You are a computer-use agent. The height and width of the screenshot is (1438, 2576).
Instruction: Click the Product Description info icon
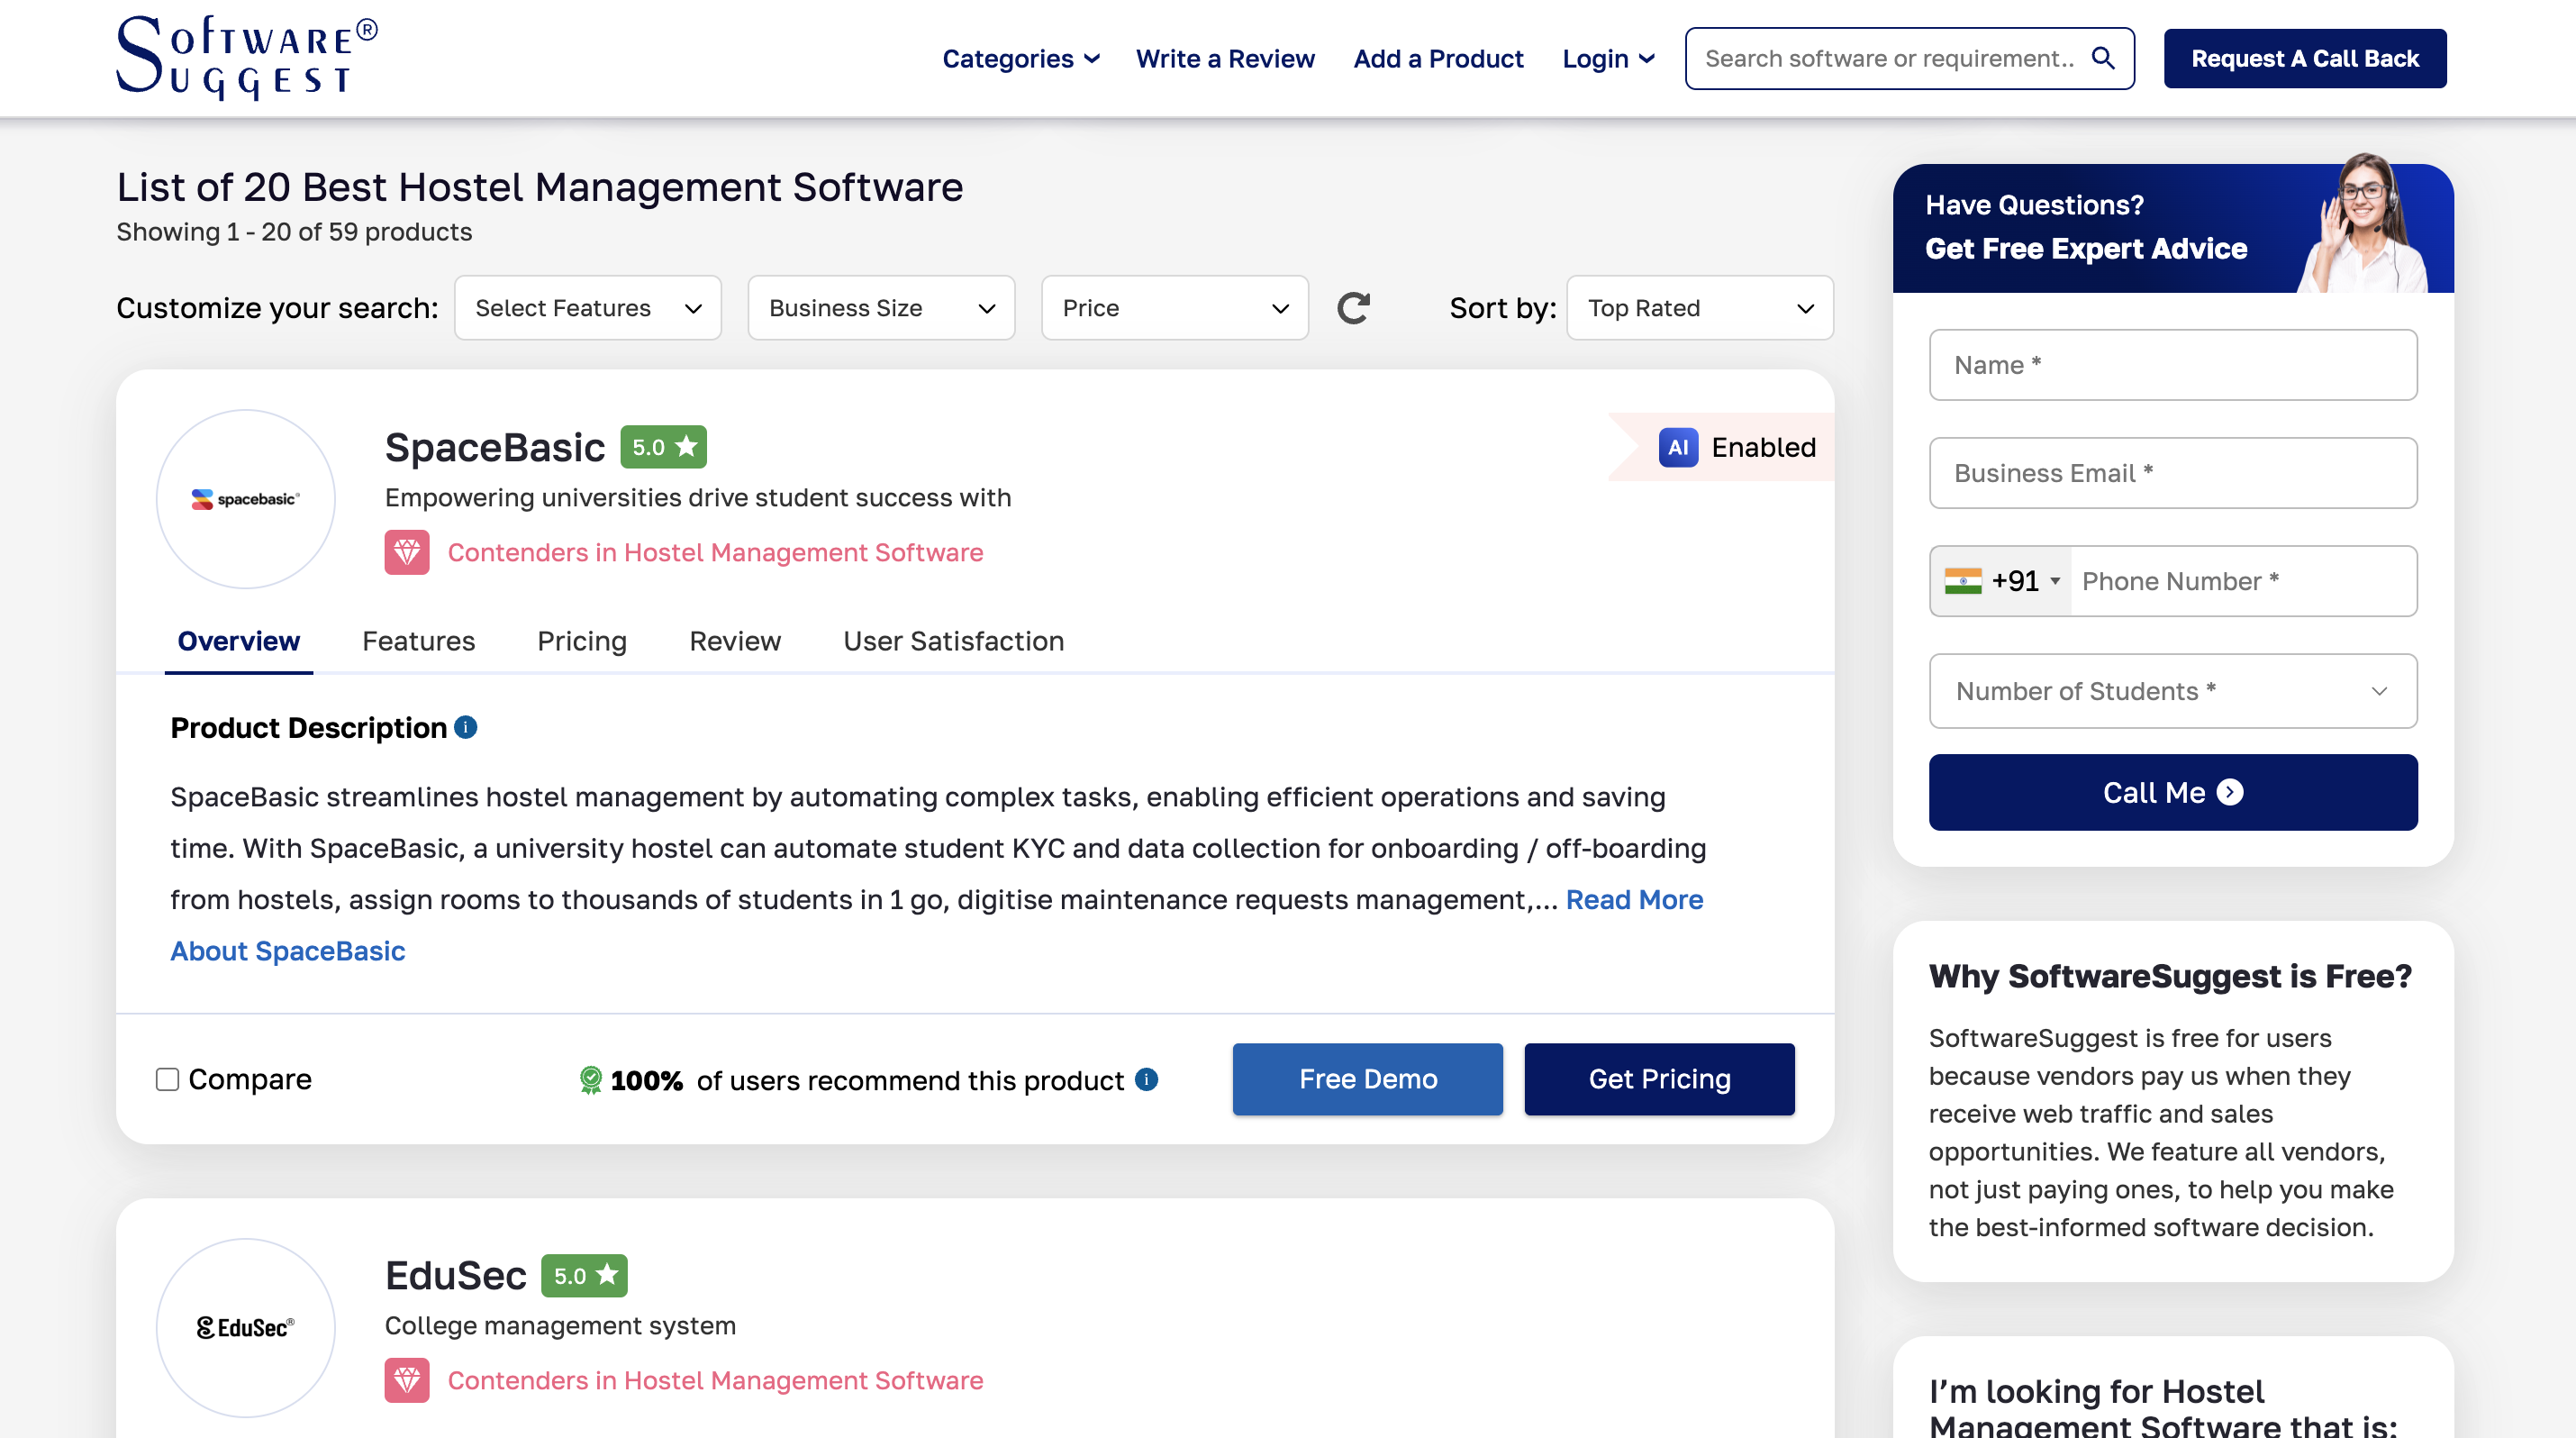(x=465, y=727)
